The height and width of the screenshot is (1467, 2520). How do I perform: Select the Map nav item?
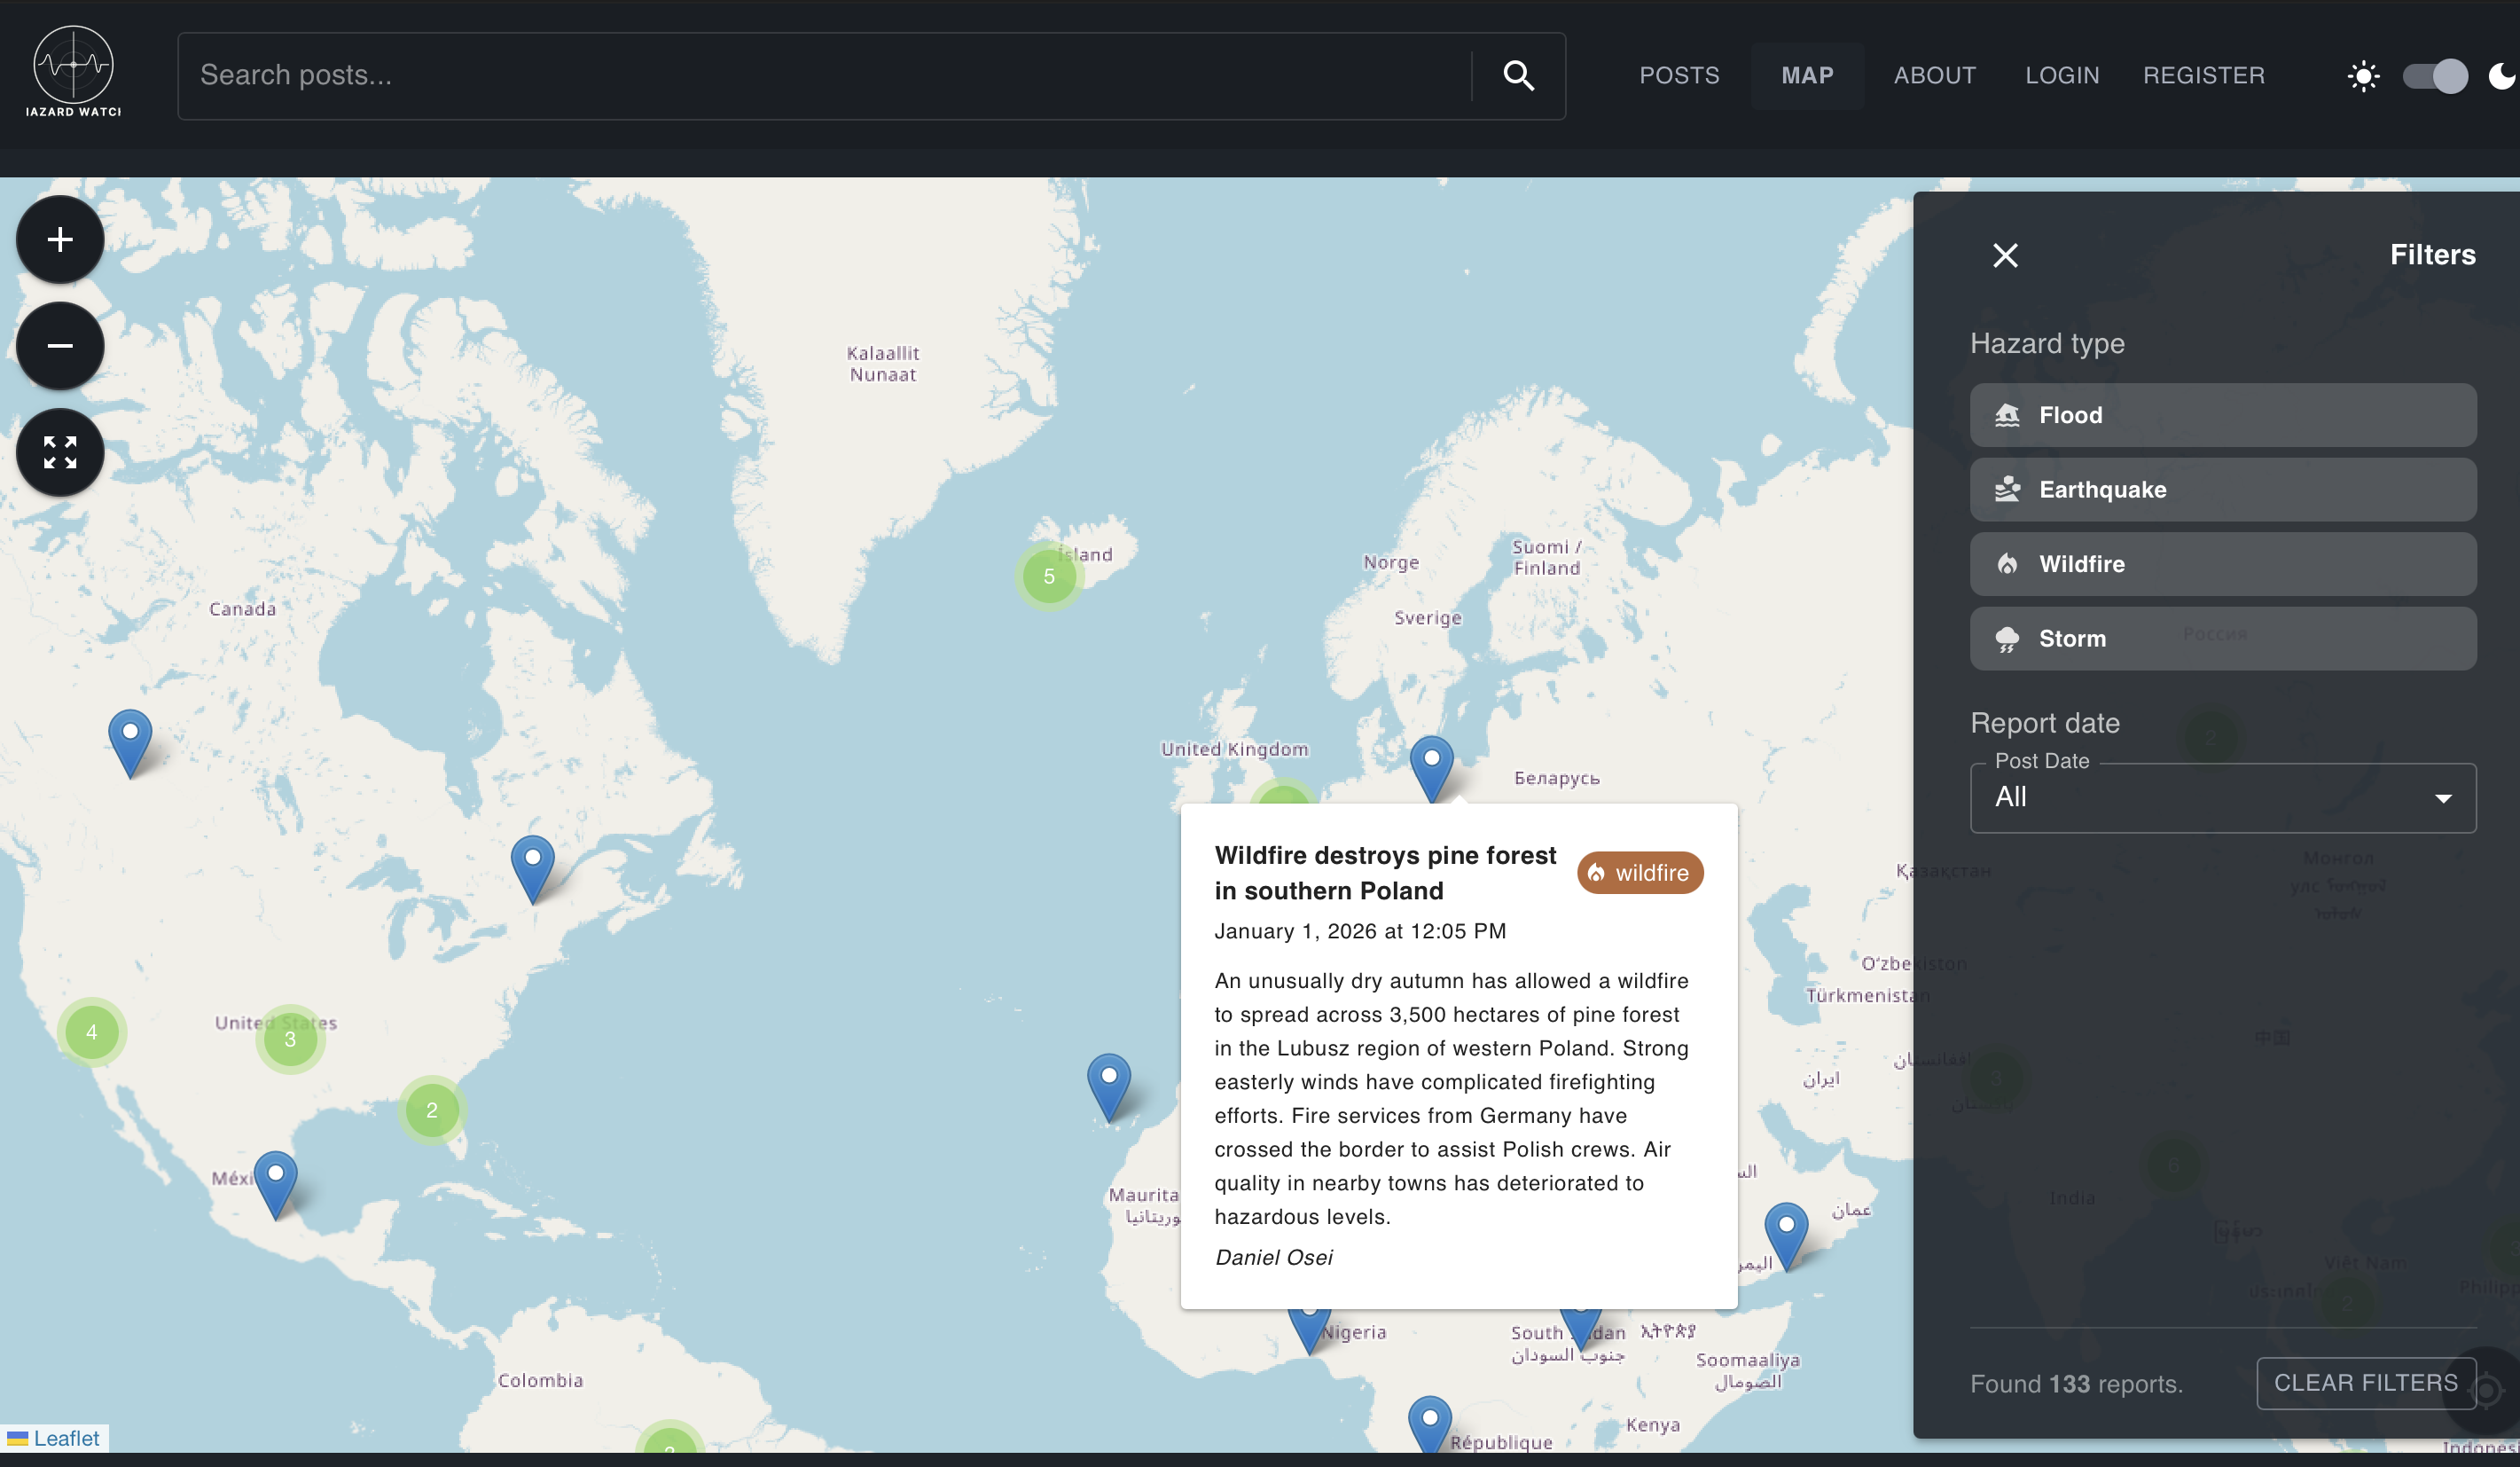[x=1807, y=76]
